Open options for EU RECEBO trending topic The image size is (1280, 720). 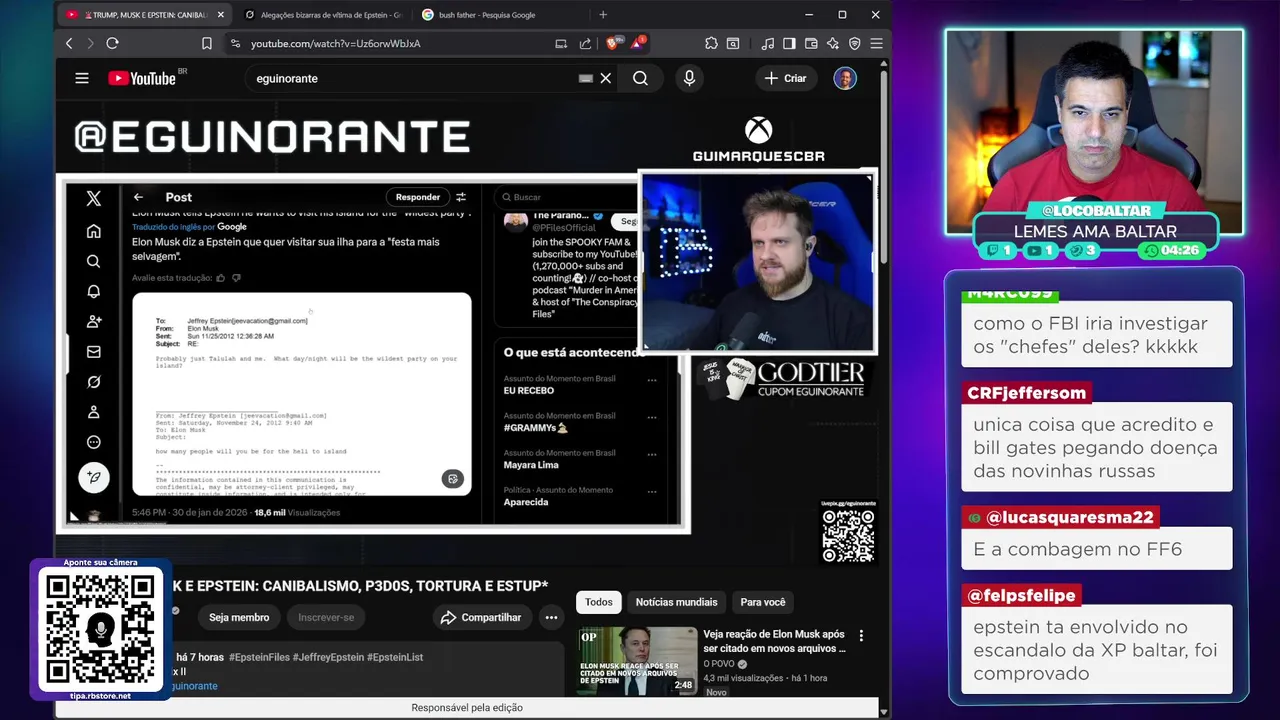[652, 380]
